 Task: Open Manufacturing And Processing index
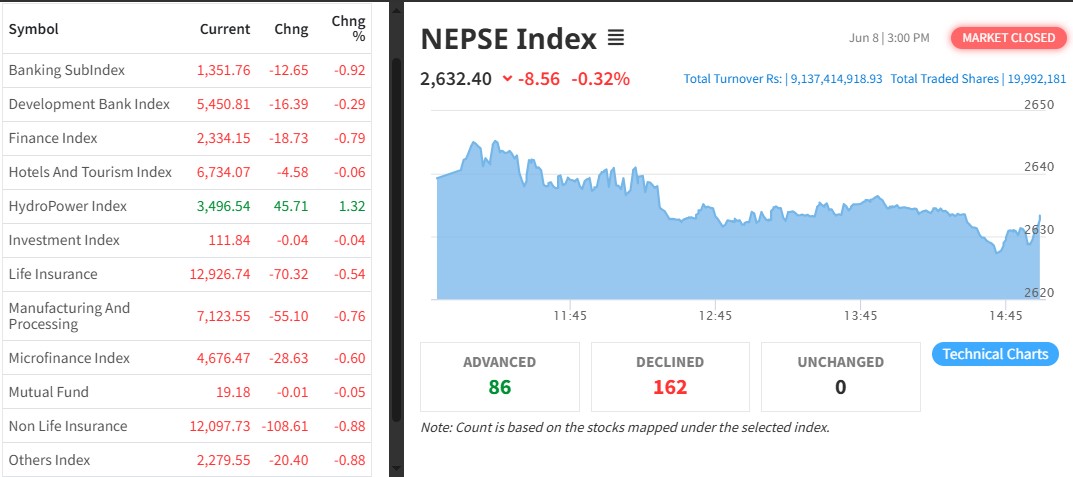(69, 316)
